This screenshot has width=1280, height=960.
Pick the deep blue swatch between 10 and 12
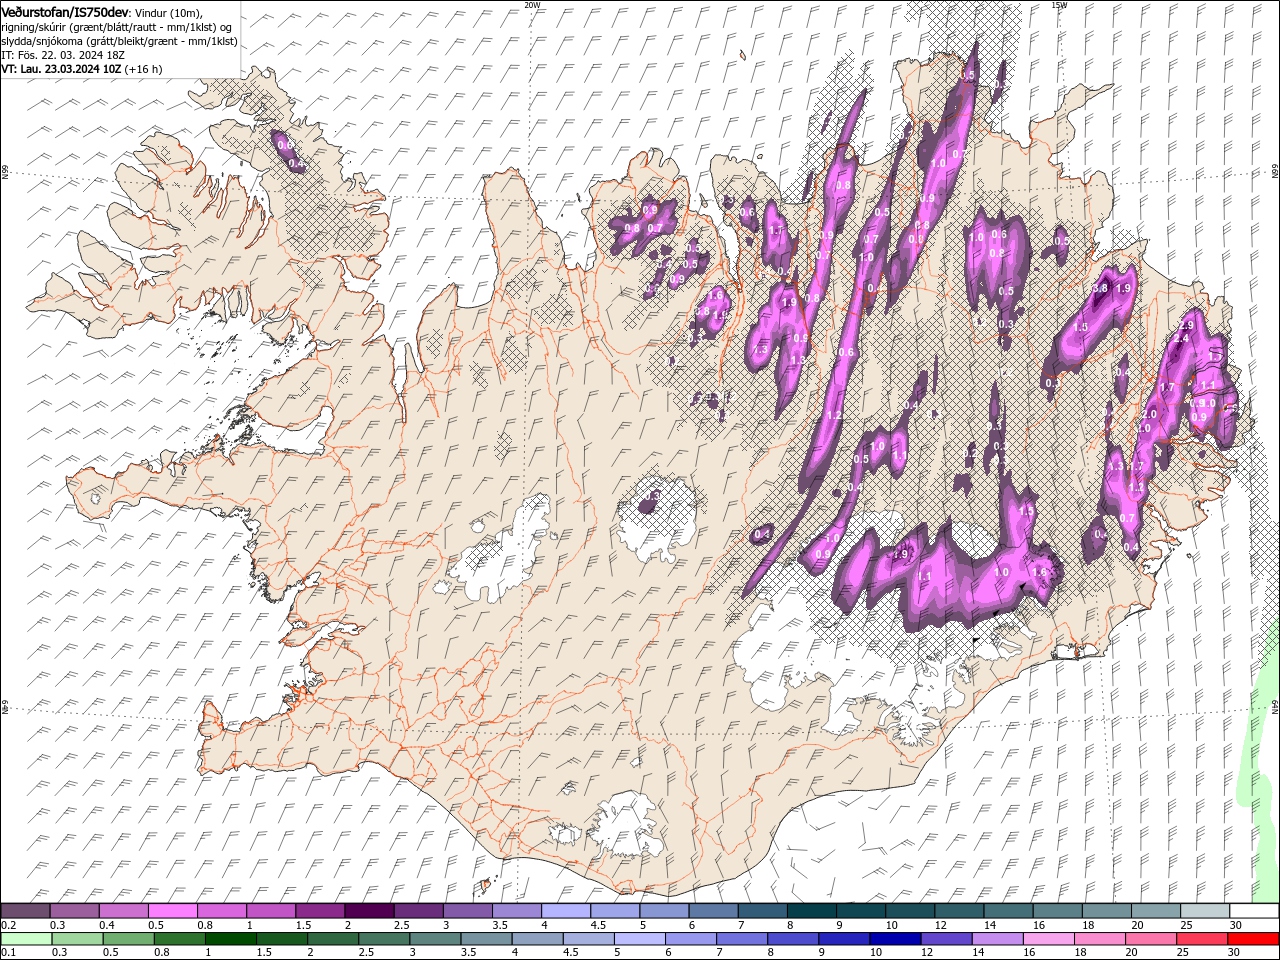point(895,939)
